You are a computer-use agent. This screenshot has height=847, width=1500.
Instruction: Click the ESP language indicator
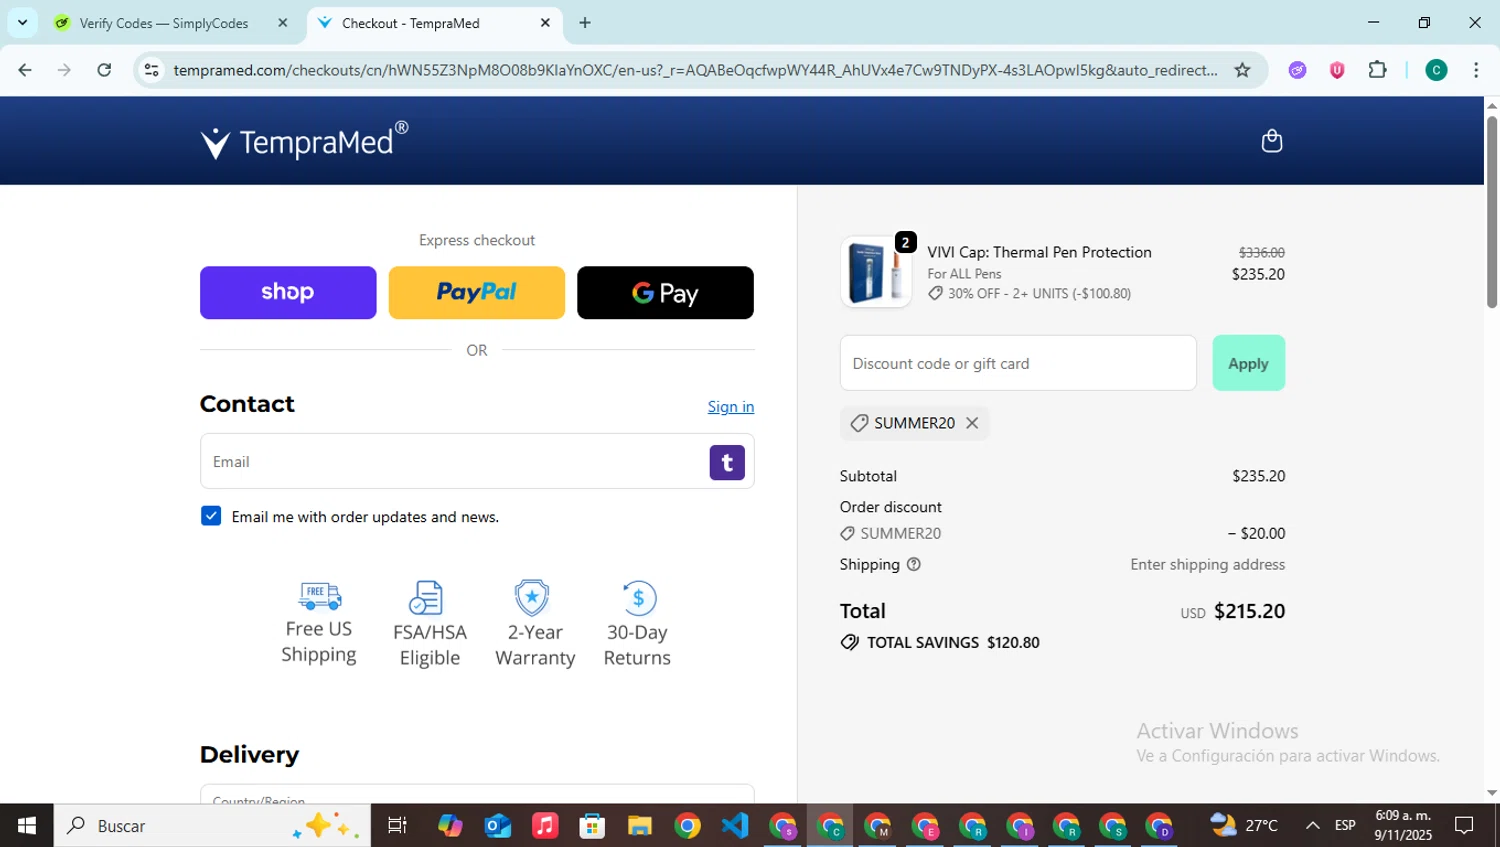[1345, 826]
